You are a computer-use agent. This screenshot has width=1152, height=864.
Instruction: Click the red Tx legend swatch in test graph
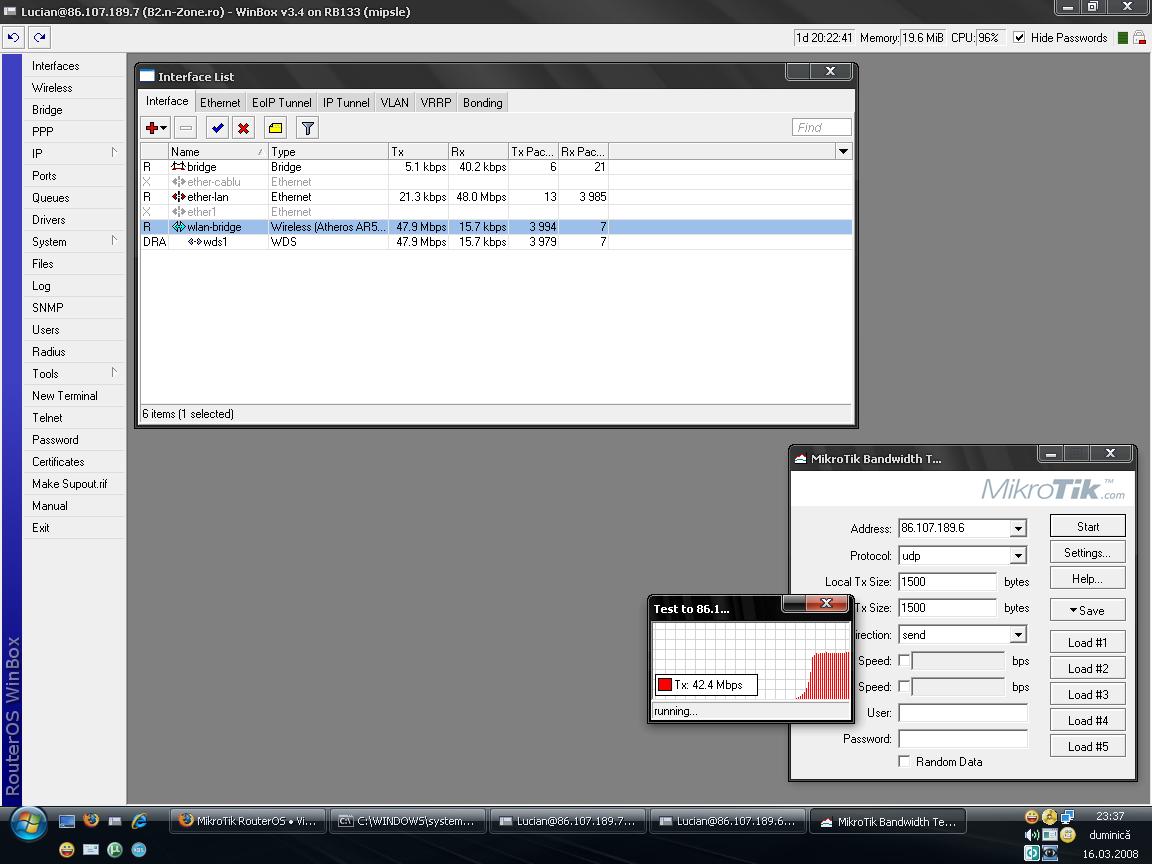coord(665,685)
